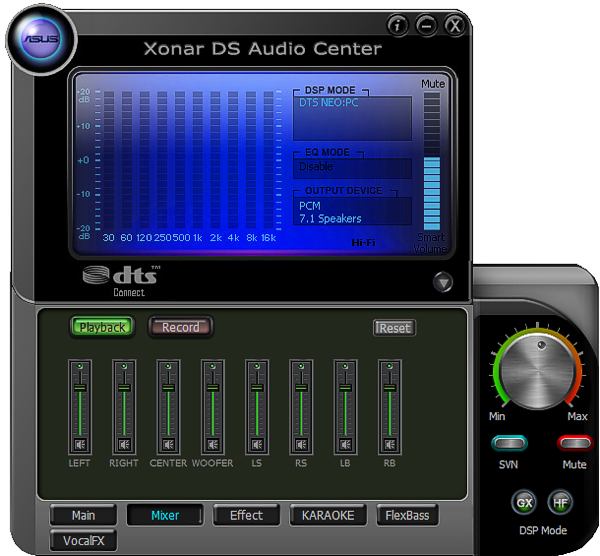Click DSP MODE box showing DTS NEO:PC

point(352,118)
